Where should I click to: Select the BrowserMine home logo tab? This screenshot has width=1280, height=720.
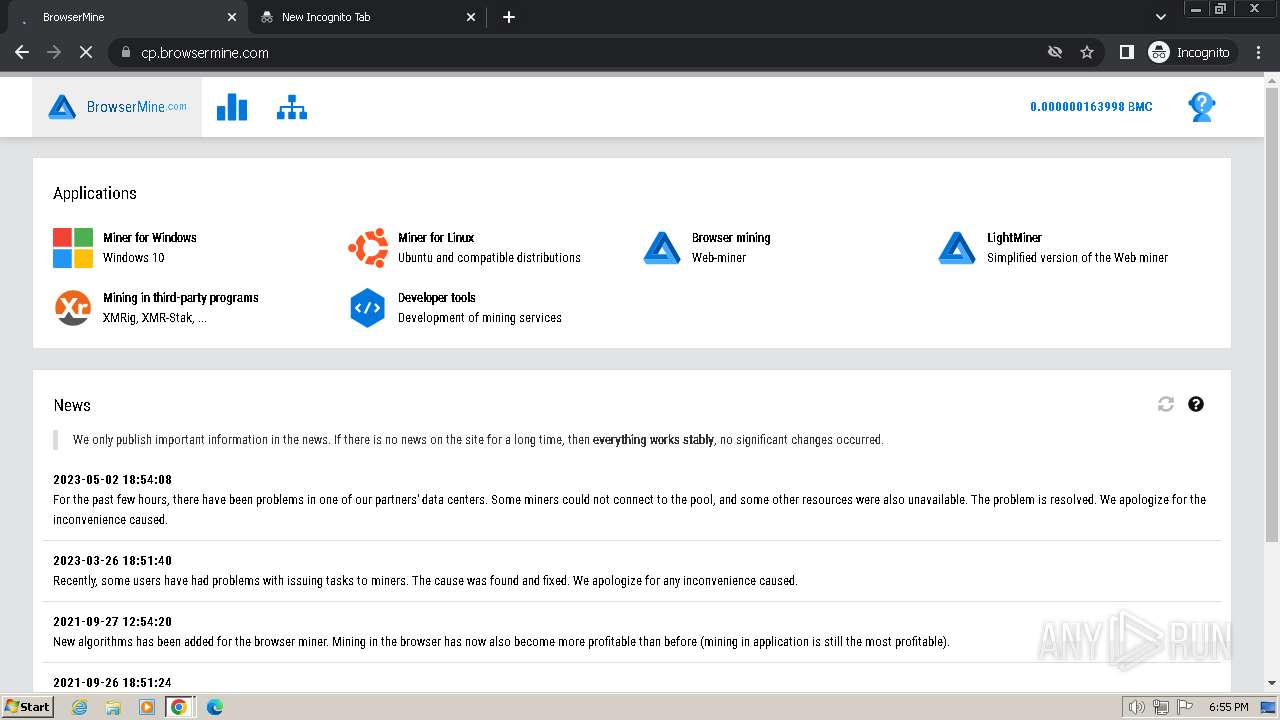(117, 107)
